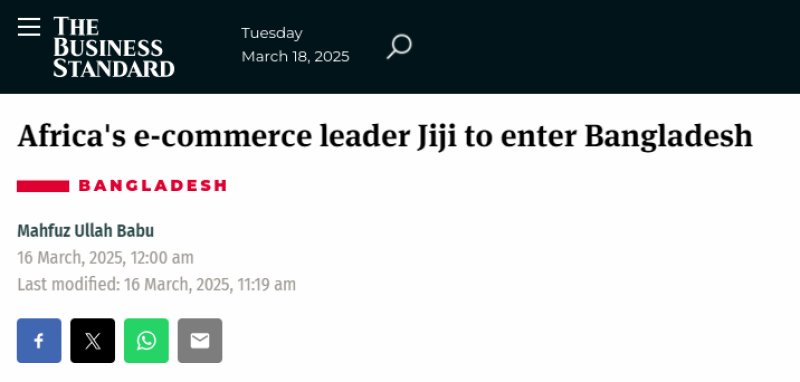Image resolution: width=800 pixels, height=382 pixels.
Task: Click the red bar beside the BANGLADESH category
Action: click(x=43, y=186)
